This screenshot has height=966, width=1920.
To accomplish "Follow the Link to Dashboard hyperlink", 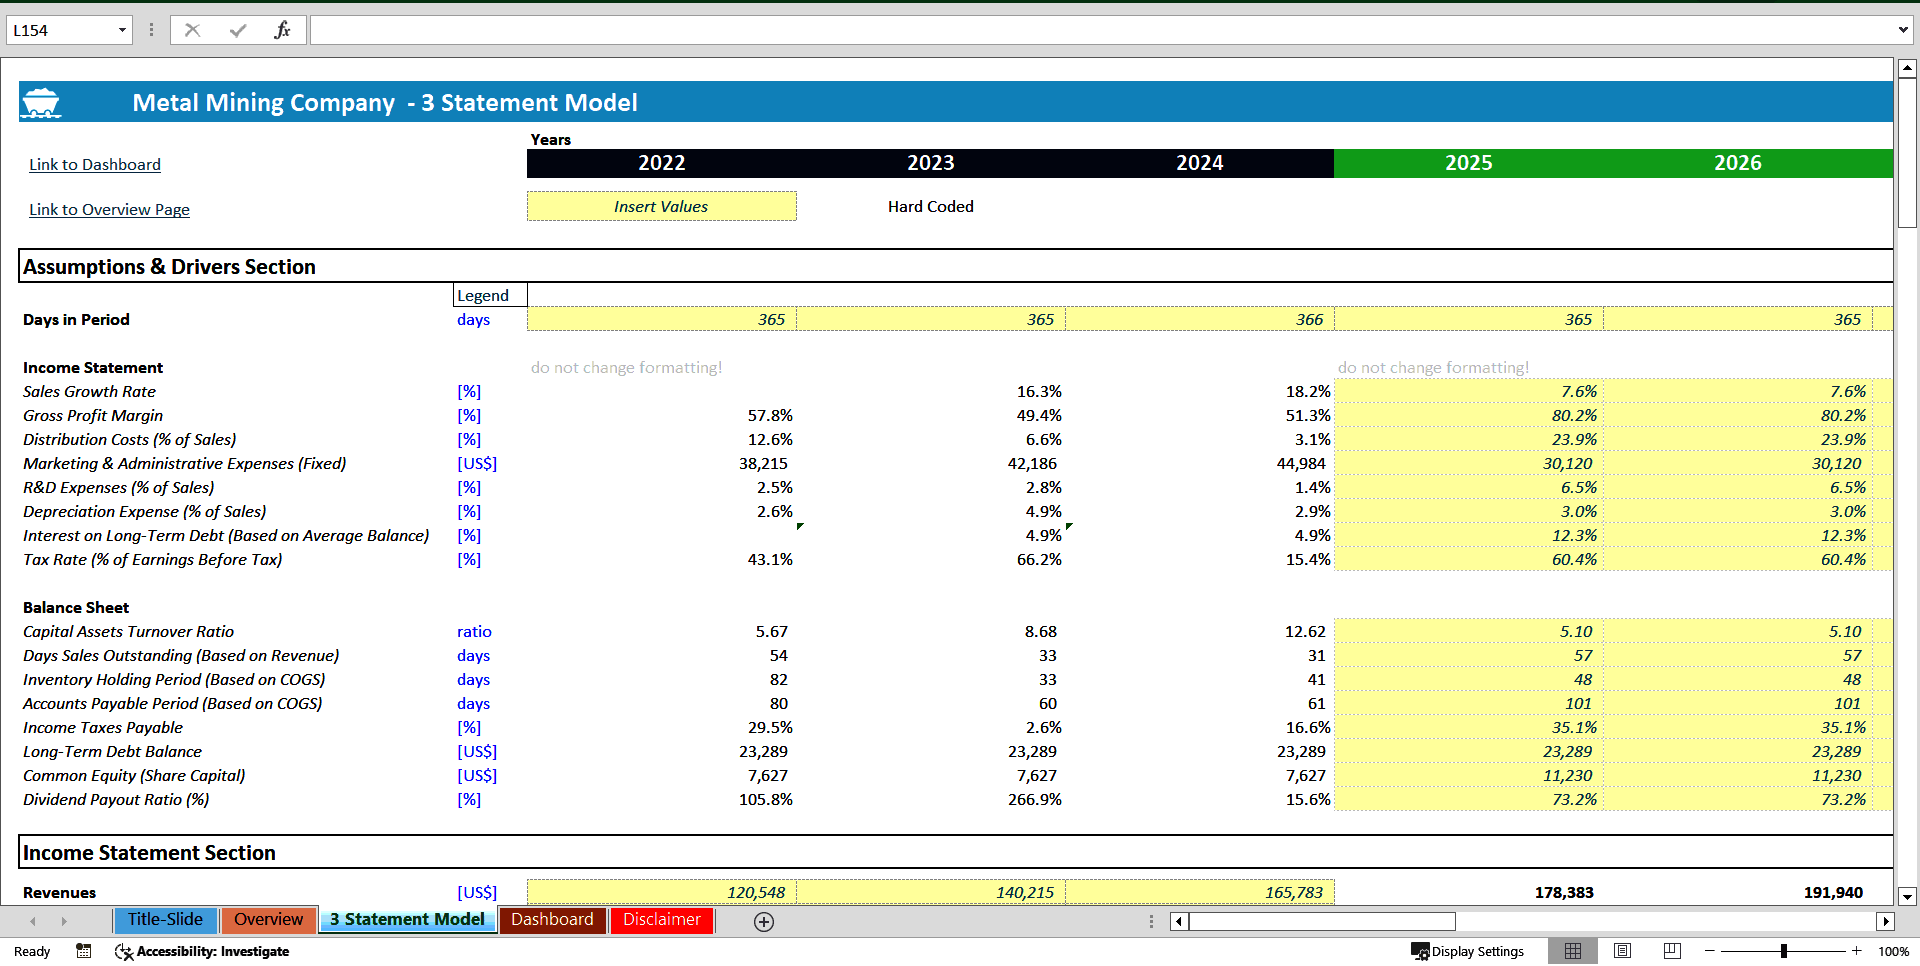I will (95, 165).
